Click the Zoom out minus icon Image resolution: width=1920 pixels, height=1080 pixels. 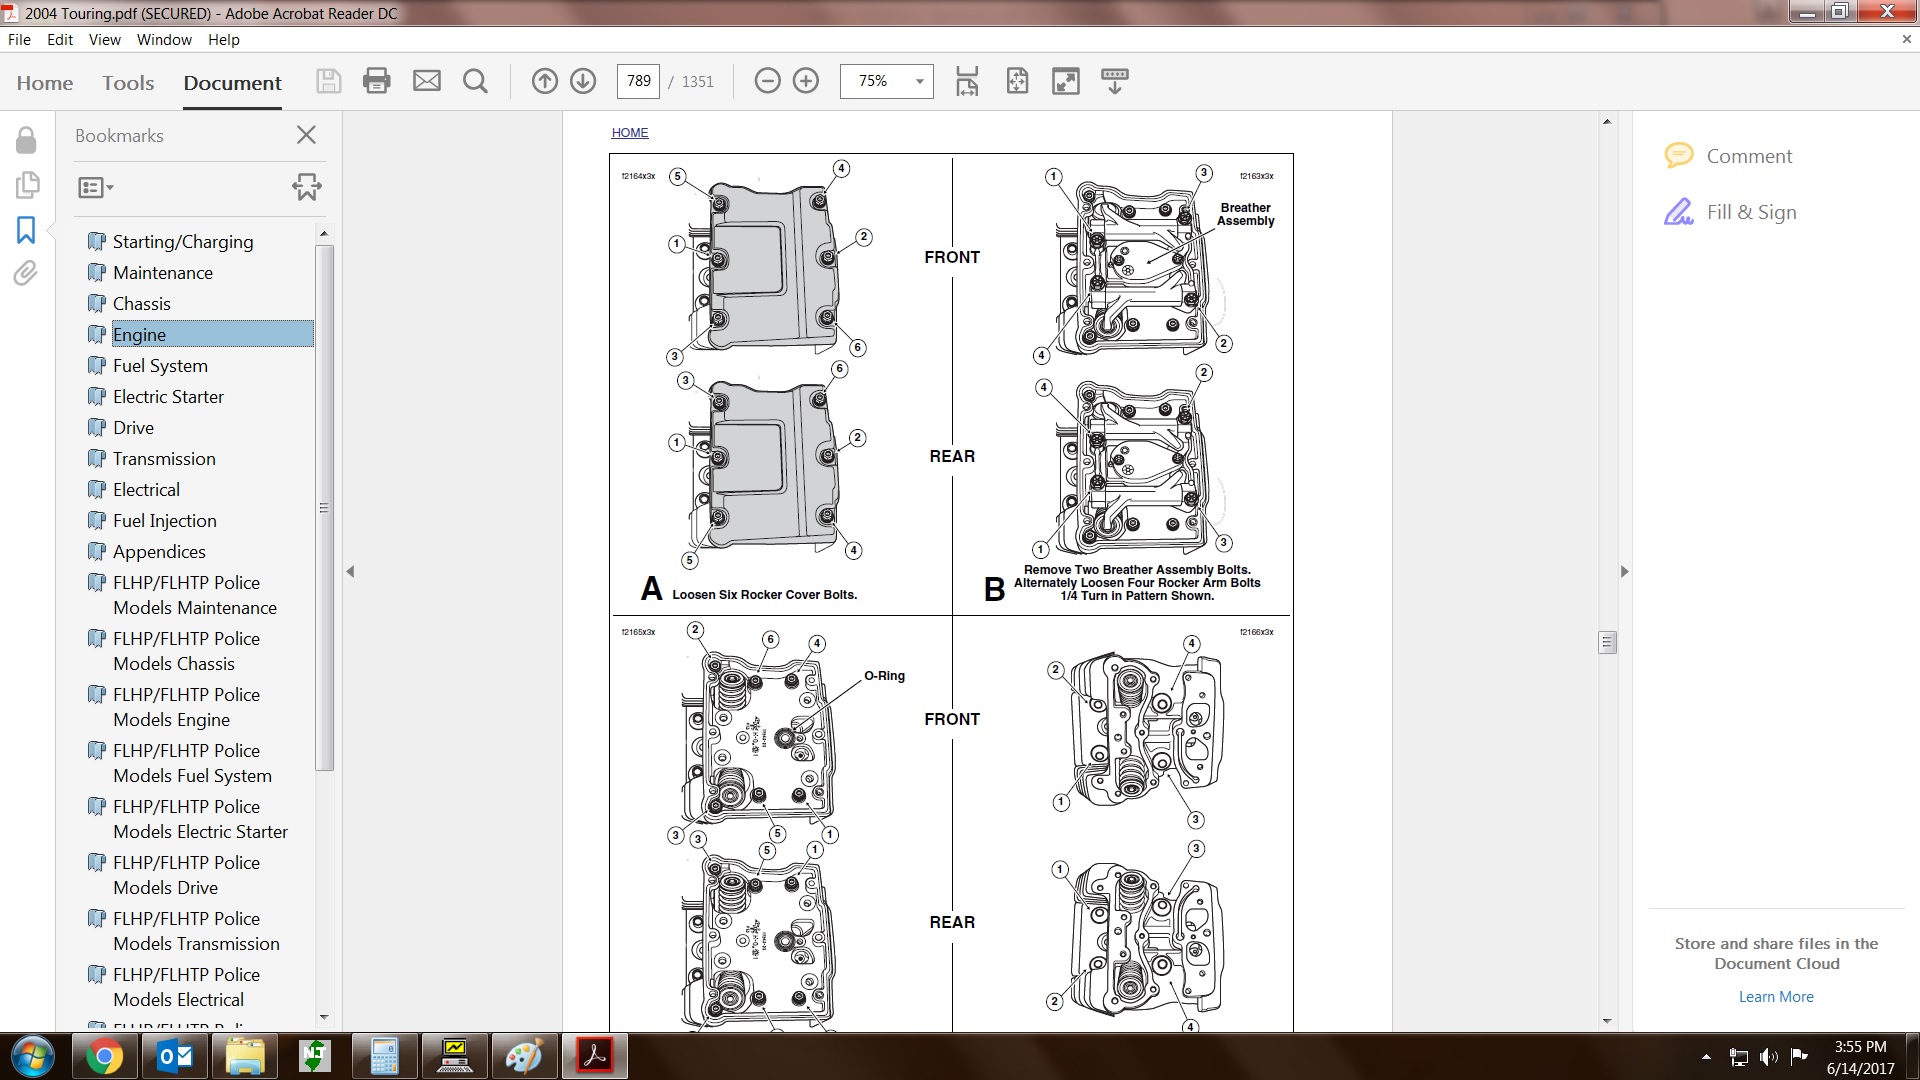(767, 81)
